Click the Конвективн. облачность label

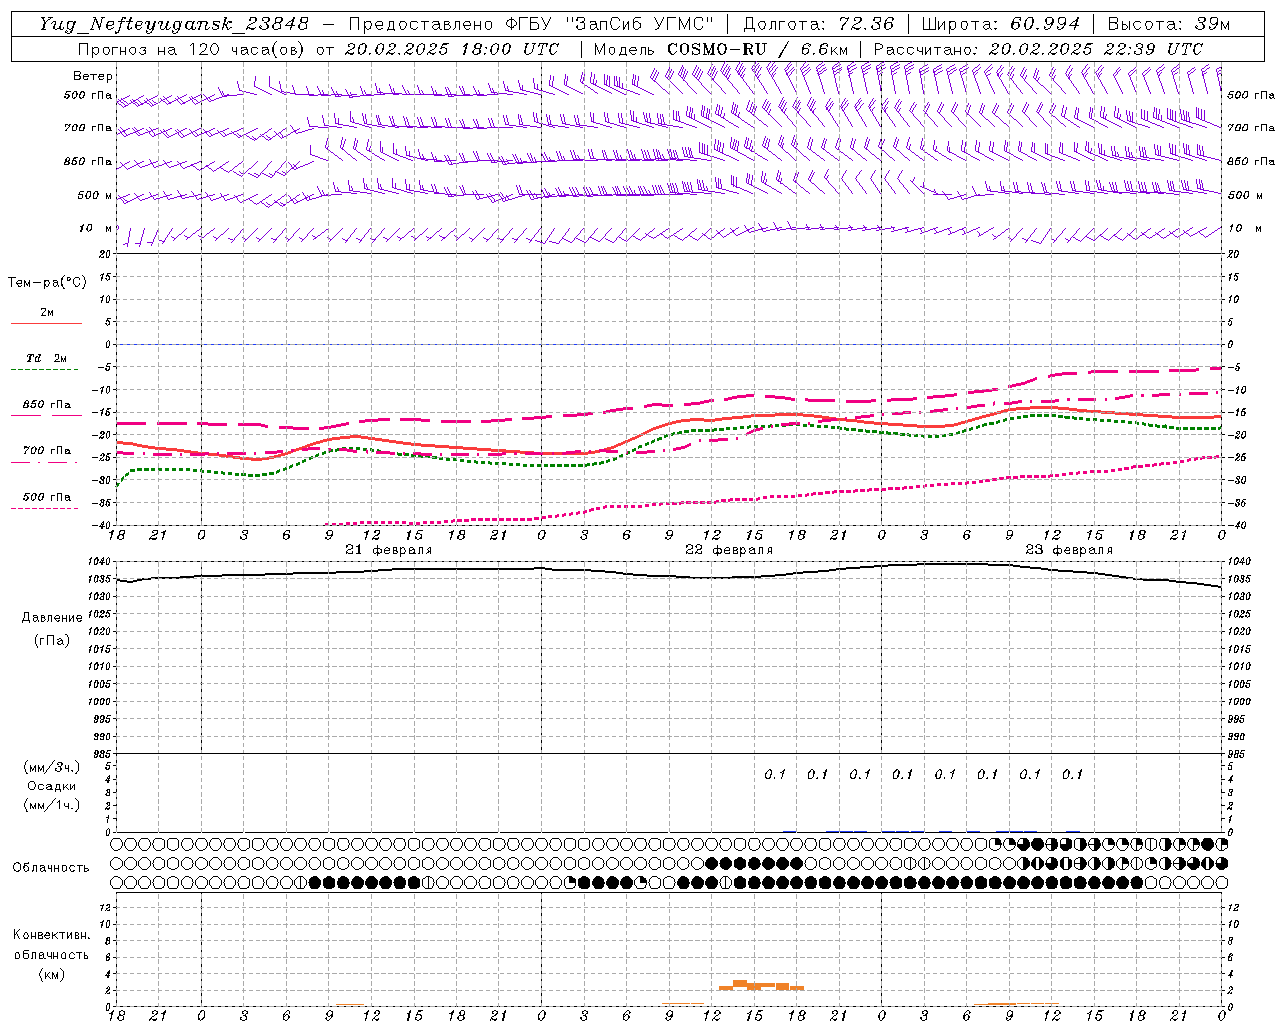[x=51, y=945]
